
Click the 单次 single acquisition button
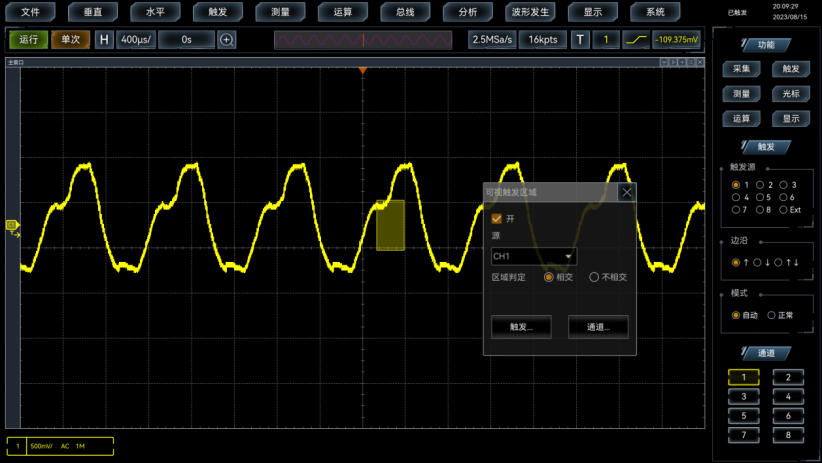point(70,40)
